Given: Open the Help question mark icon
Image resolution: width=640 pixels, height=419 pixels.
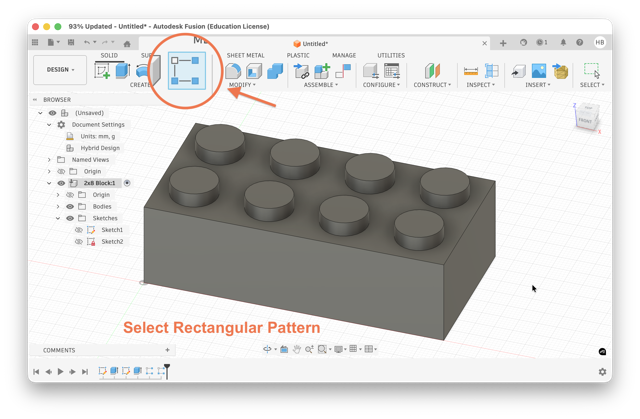Looking at the screenshot, I should tap(579, 42).
